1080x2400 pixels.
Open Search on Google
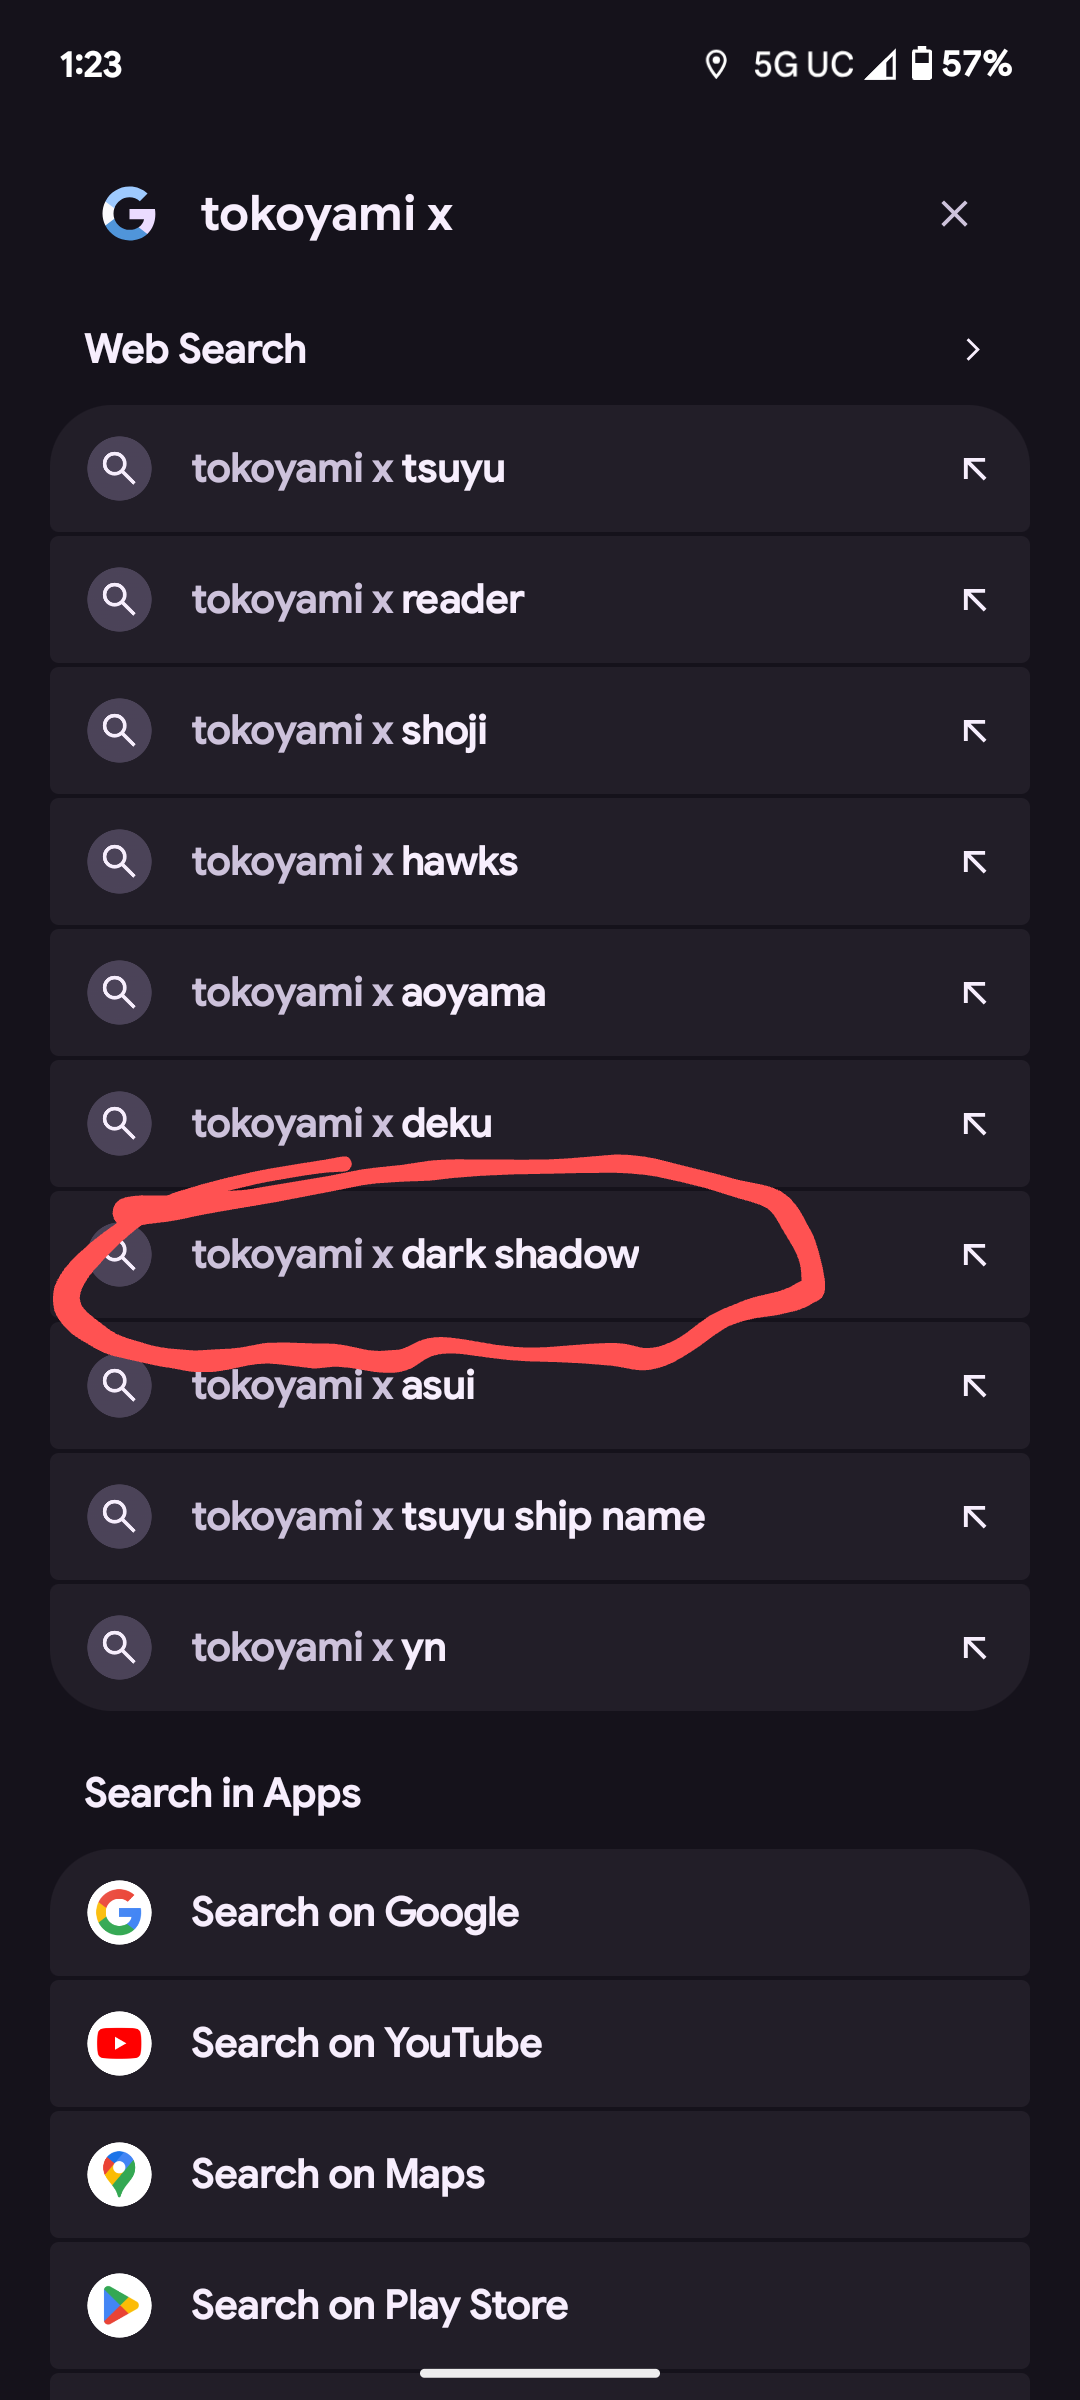point(540,1912)
